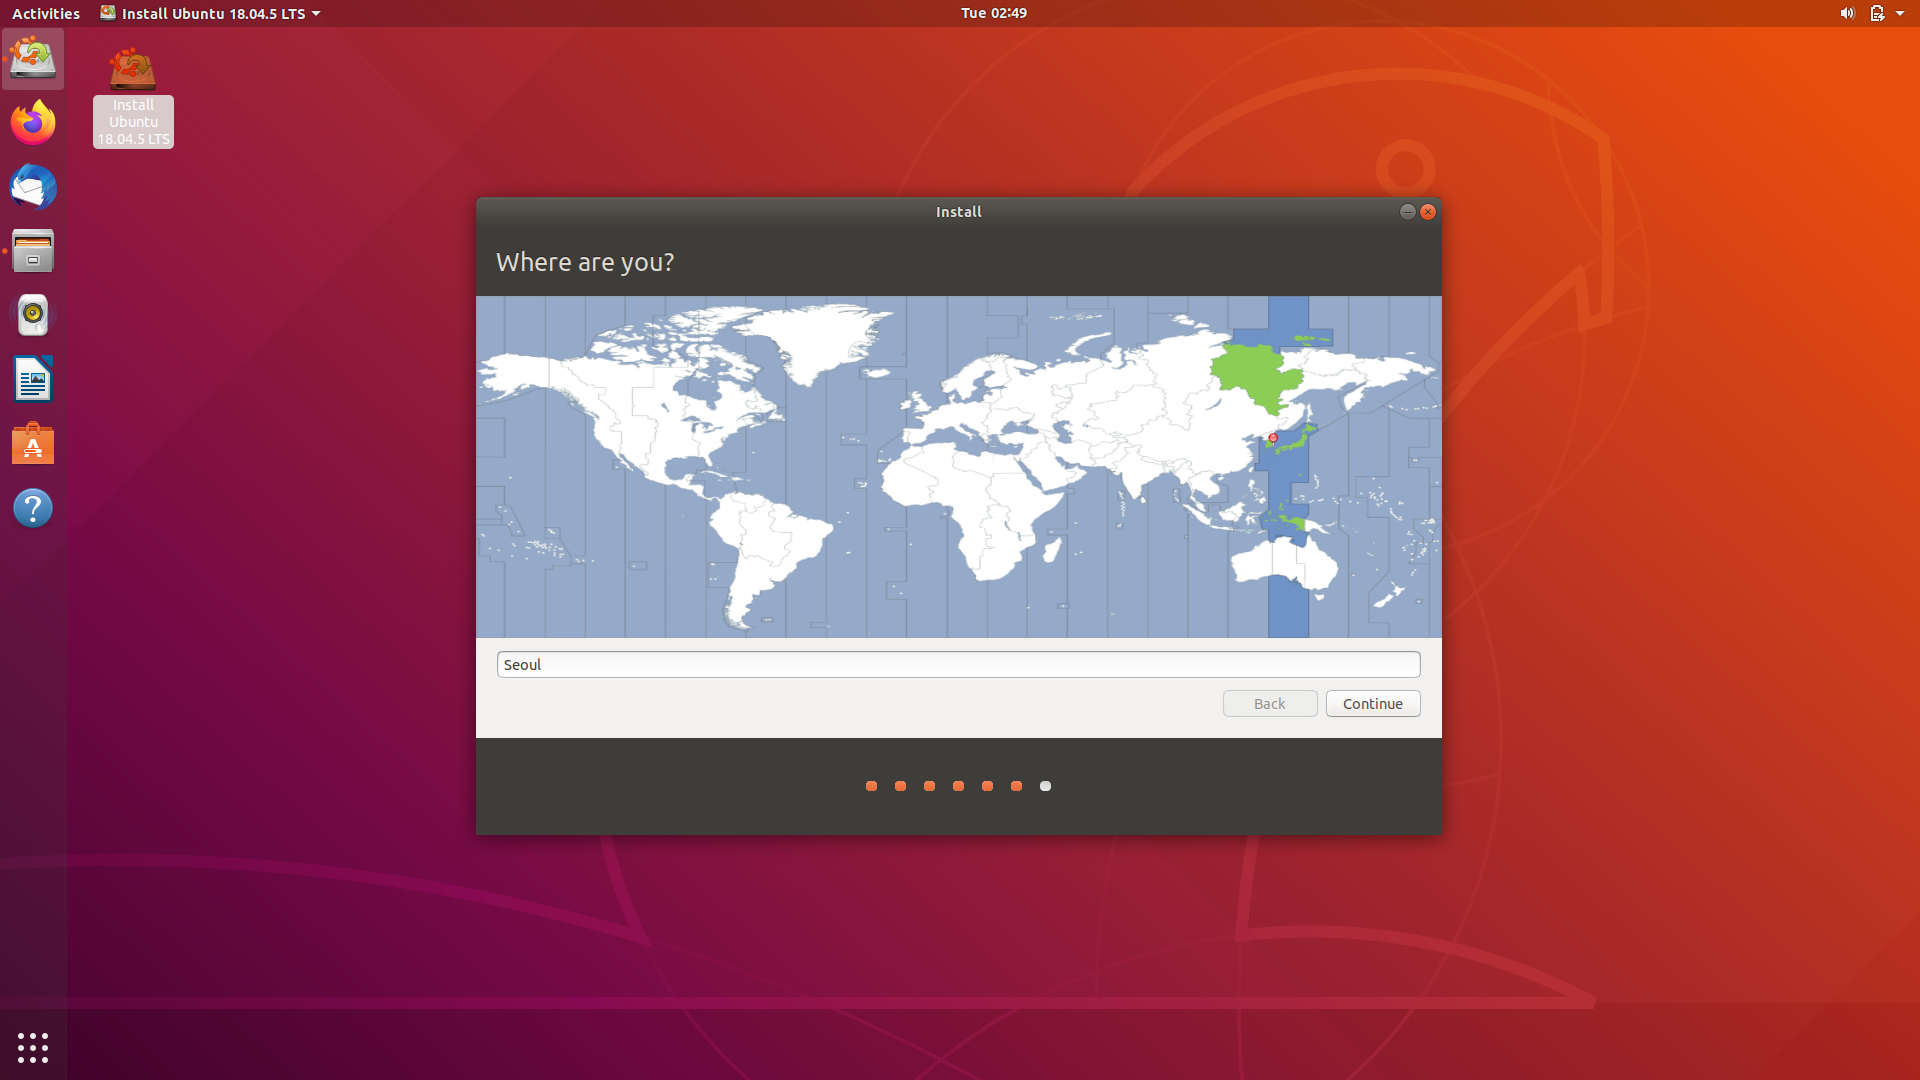Open Firefox from the dock
This screenshot has width=1920, height=1080.
coord(33,123)
